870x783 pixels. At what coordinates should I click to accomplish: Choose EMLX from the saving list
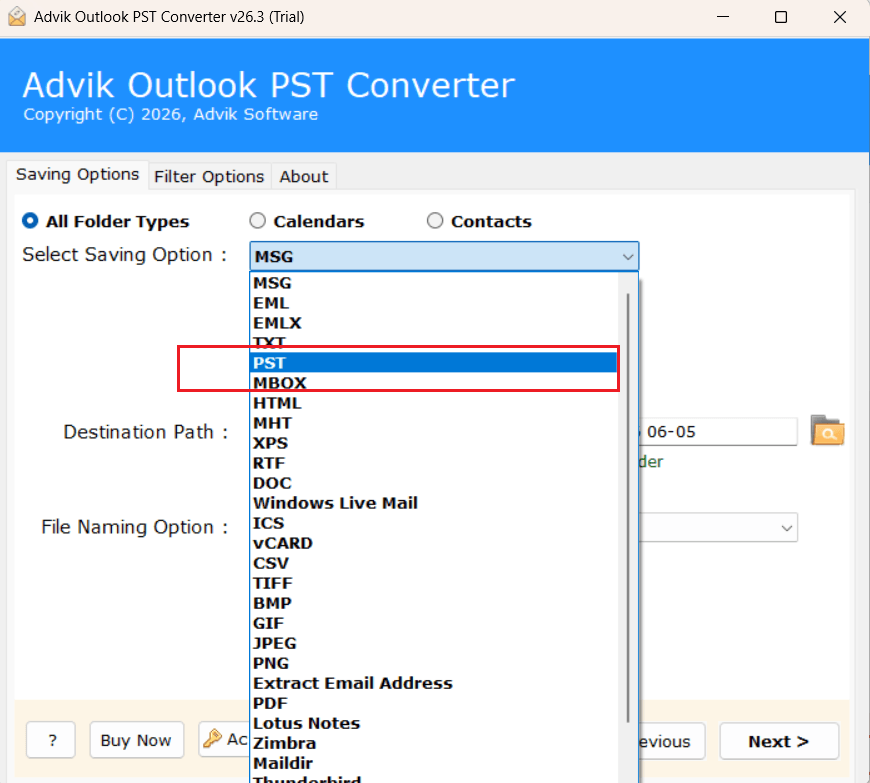434,323
